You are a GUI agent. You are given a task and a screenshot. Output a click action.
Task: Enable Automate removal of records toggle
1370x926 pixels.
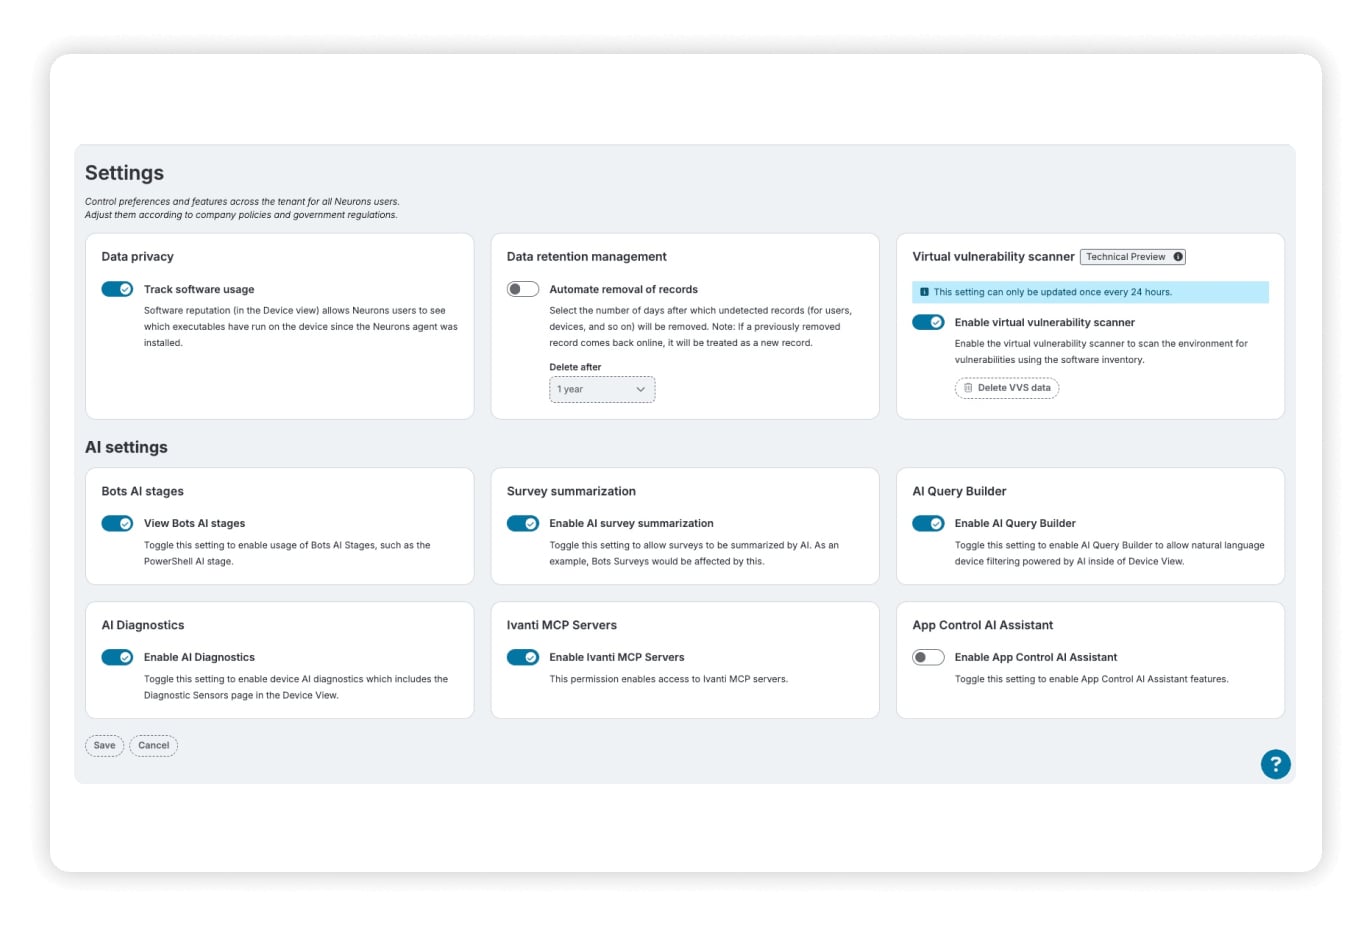click(x=523, y=289)
